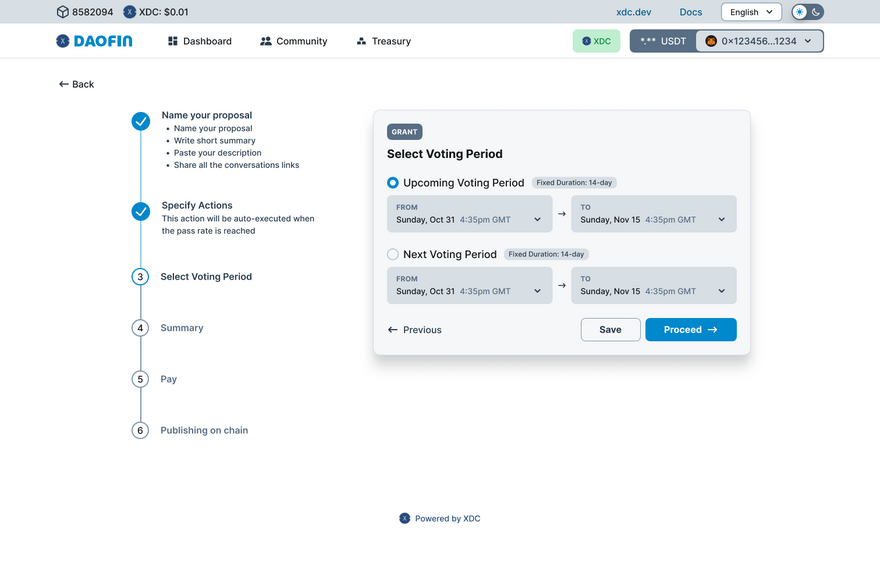Viewport: 880px width, 572px height.
Task: Open the English language dropdown
Action: coord(751,12)
